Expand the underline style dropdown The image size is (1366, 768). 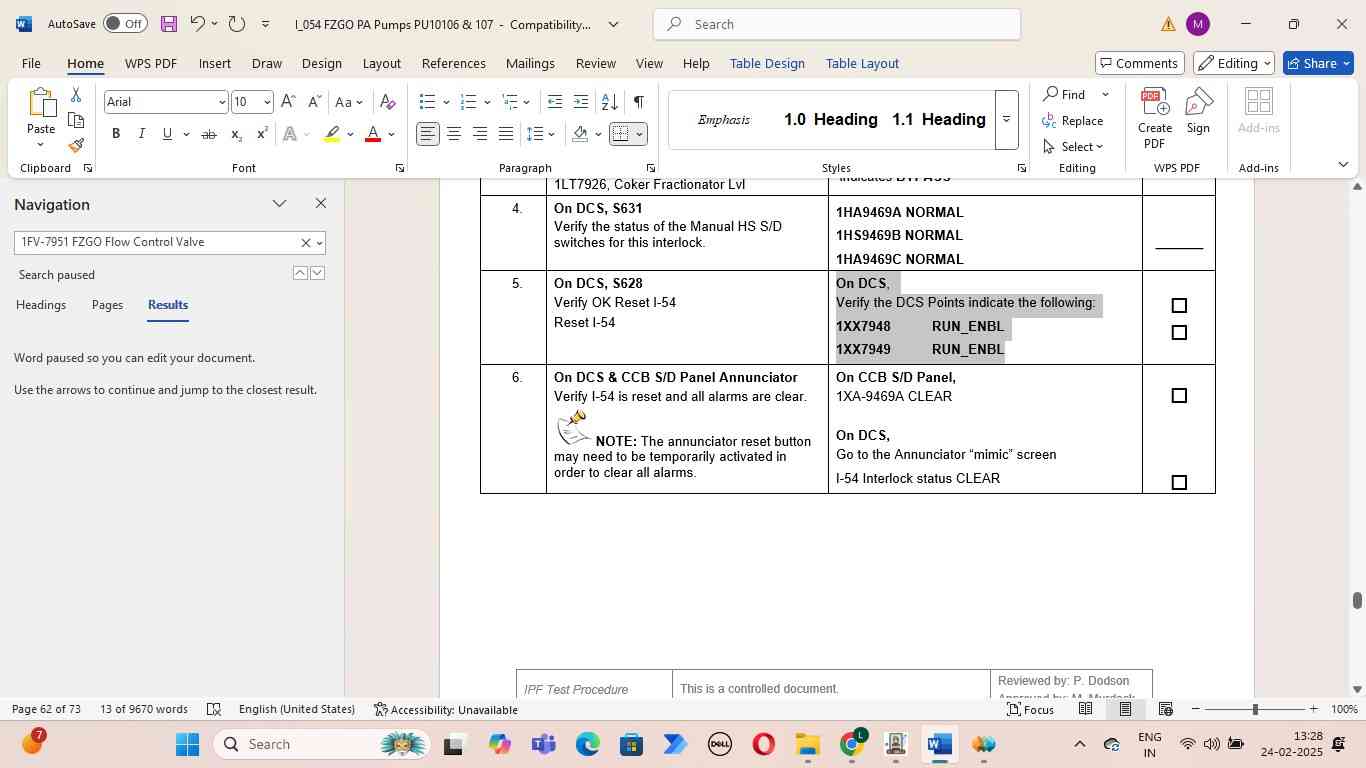(x=186, y=134)
